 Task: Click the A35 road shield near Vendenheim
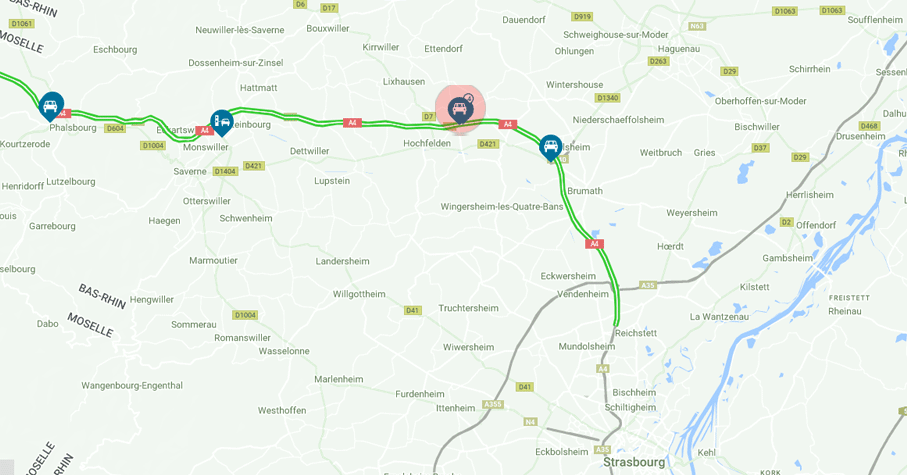point(648,285)
